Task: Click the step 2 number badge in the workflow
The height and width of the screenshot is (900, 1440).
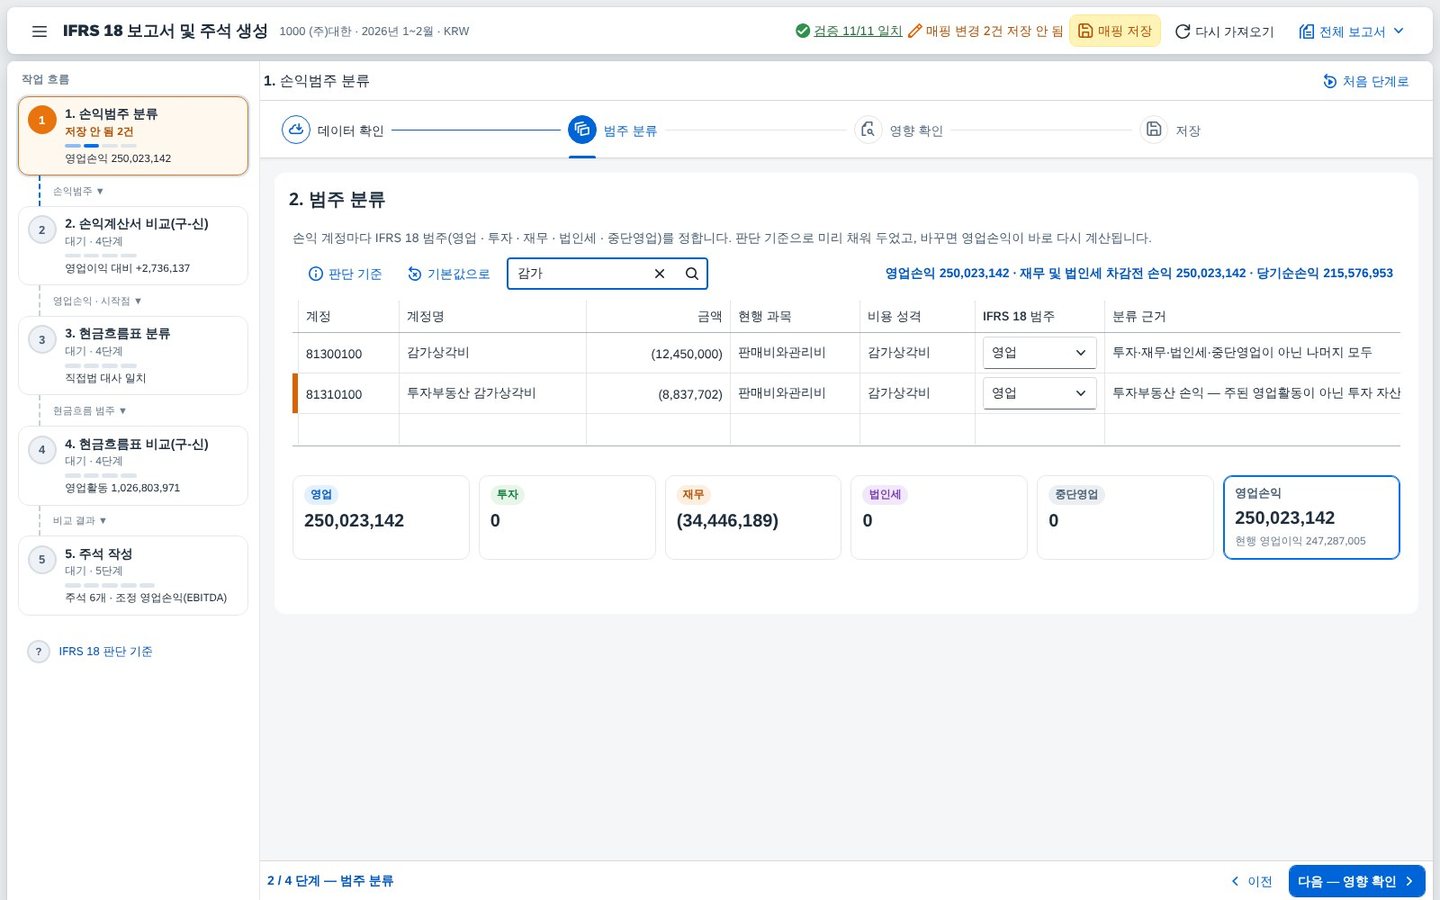Action: (x=42, y=230)
